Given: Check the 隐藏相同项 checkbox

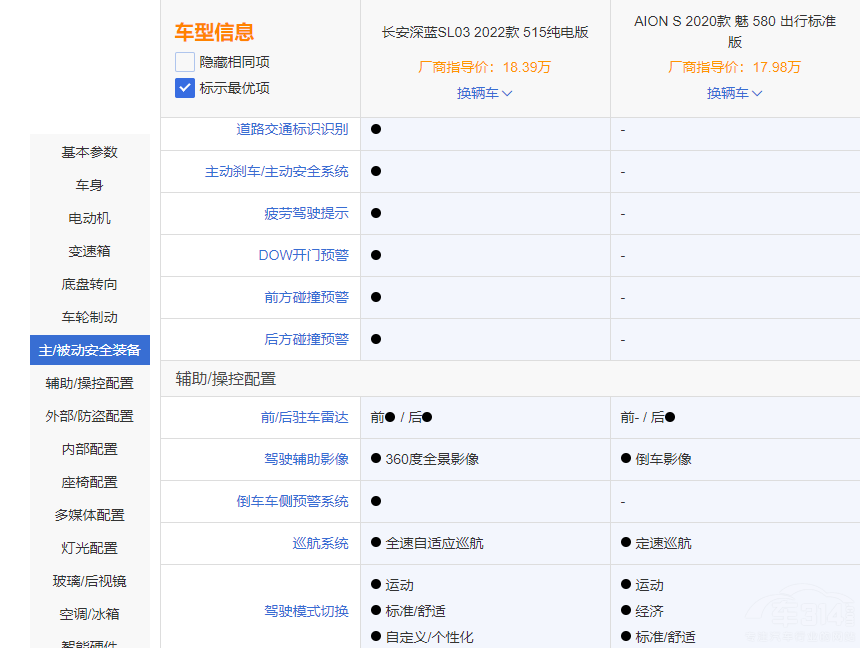Looking at the screenshot, I should coord(185,62).
